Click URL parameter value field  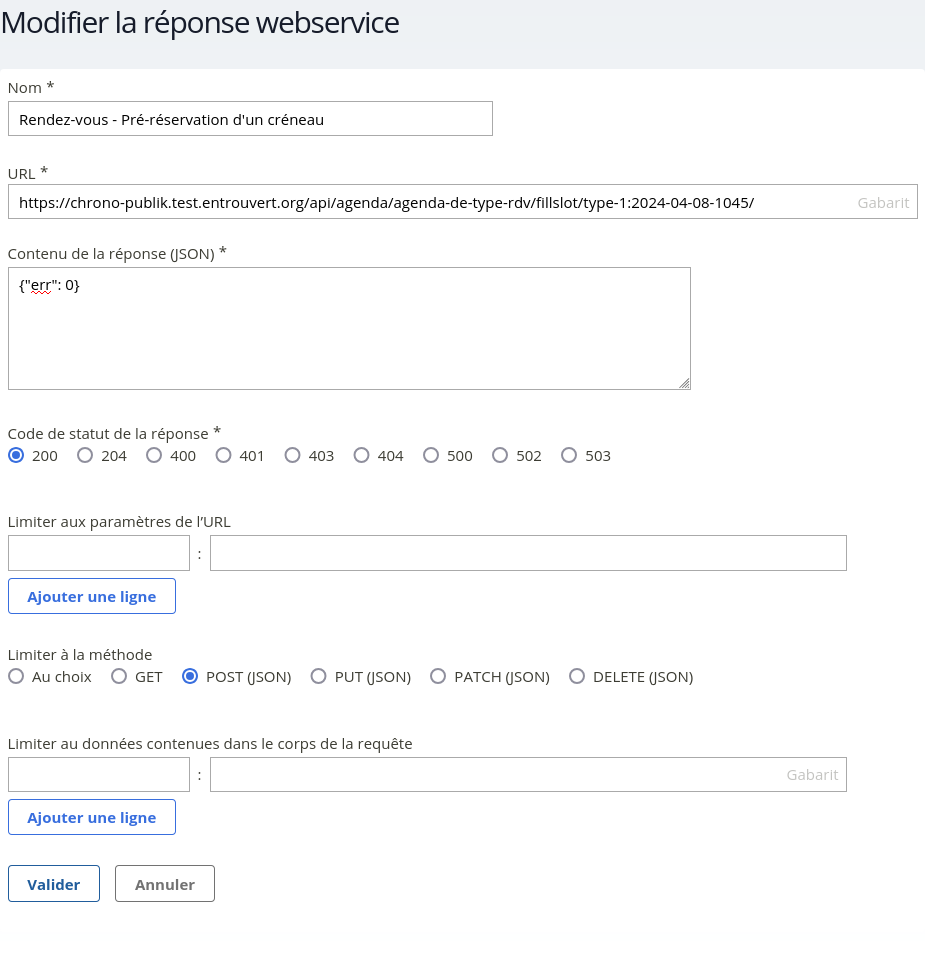tap(528, 553)
